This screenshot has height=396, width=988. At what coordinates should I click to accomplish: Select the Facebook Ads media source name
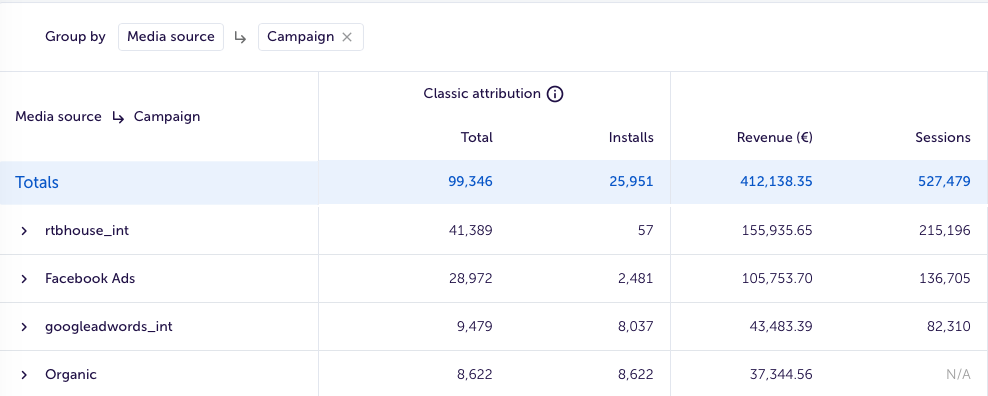(90, 278)
